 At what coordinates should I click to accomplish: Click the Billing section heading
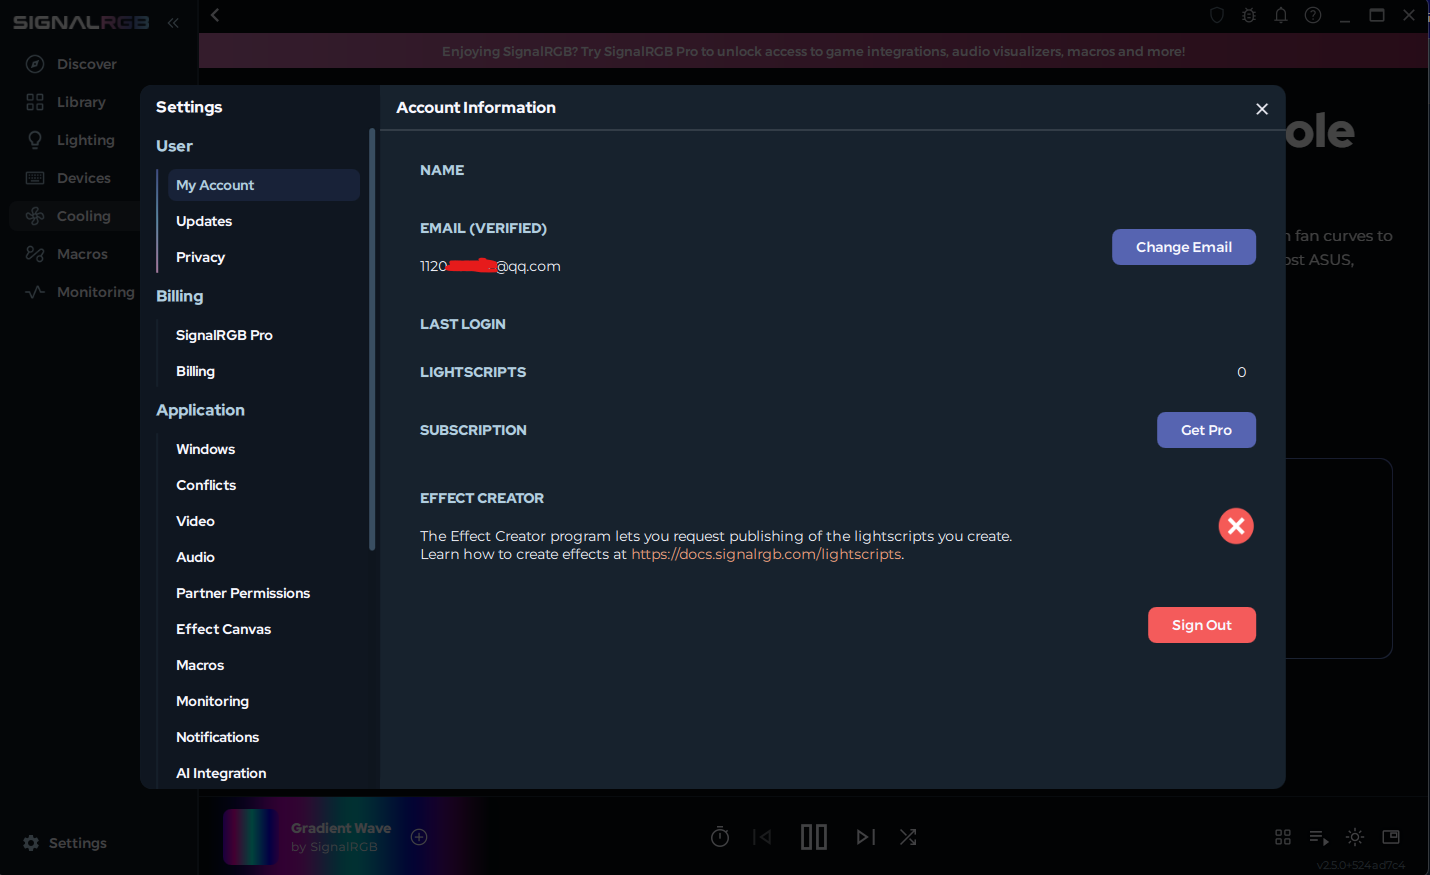[180, 296]
